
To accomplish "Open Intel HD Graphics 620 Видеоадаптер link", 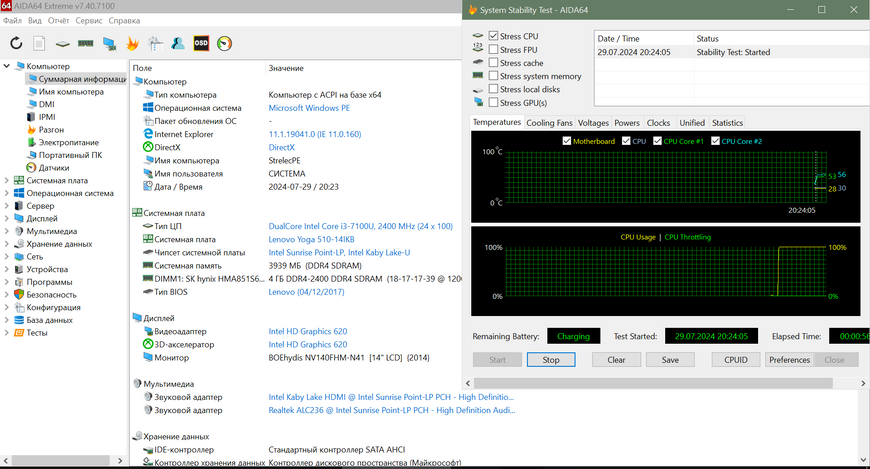I will pyautogui.click(x=308, y=331).
